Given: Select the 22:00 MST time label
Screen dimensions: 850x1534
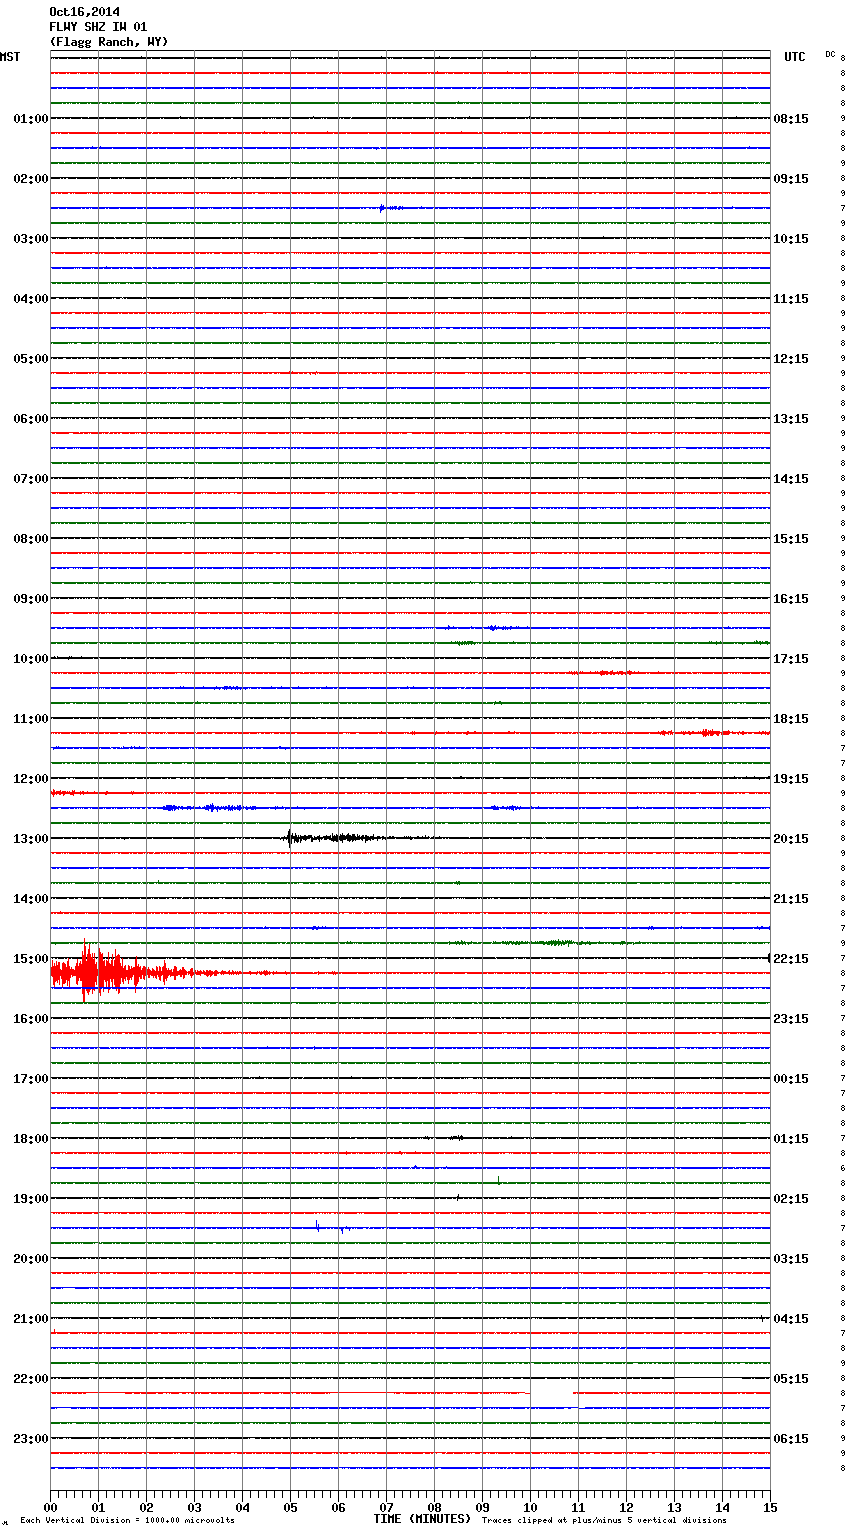Looking at the screenshot, I should coord(31,1379).
